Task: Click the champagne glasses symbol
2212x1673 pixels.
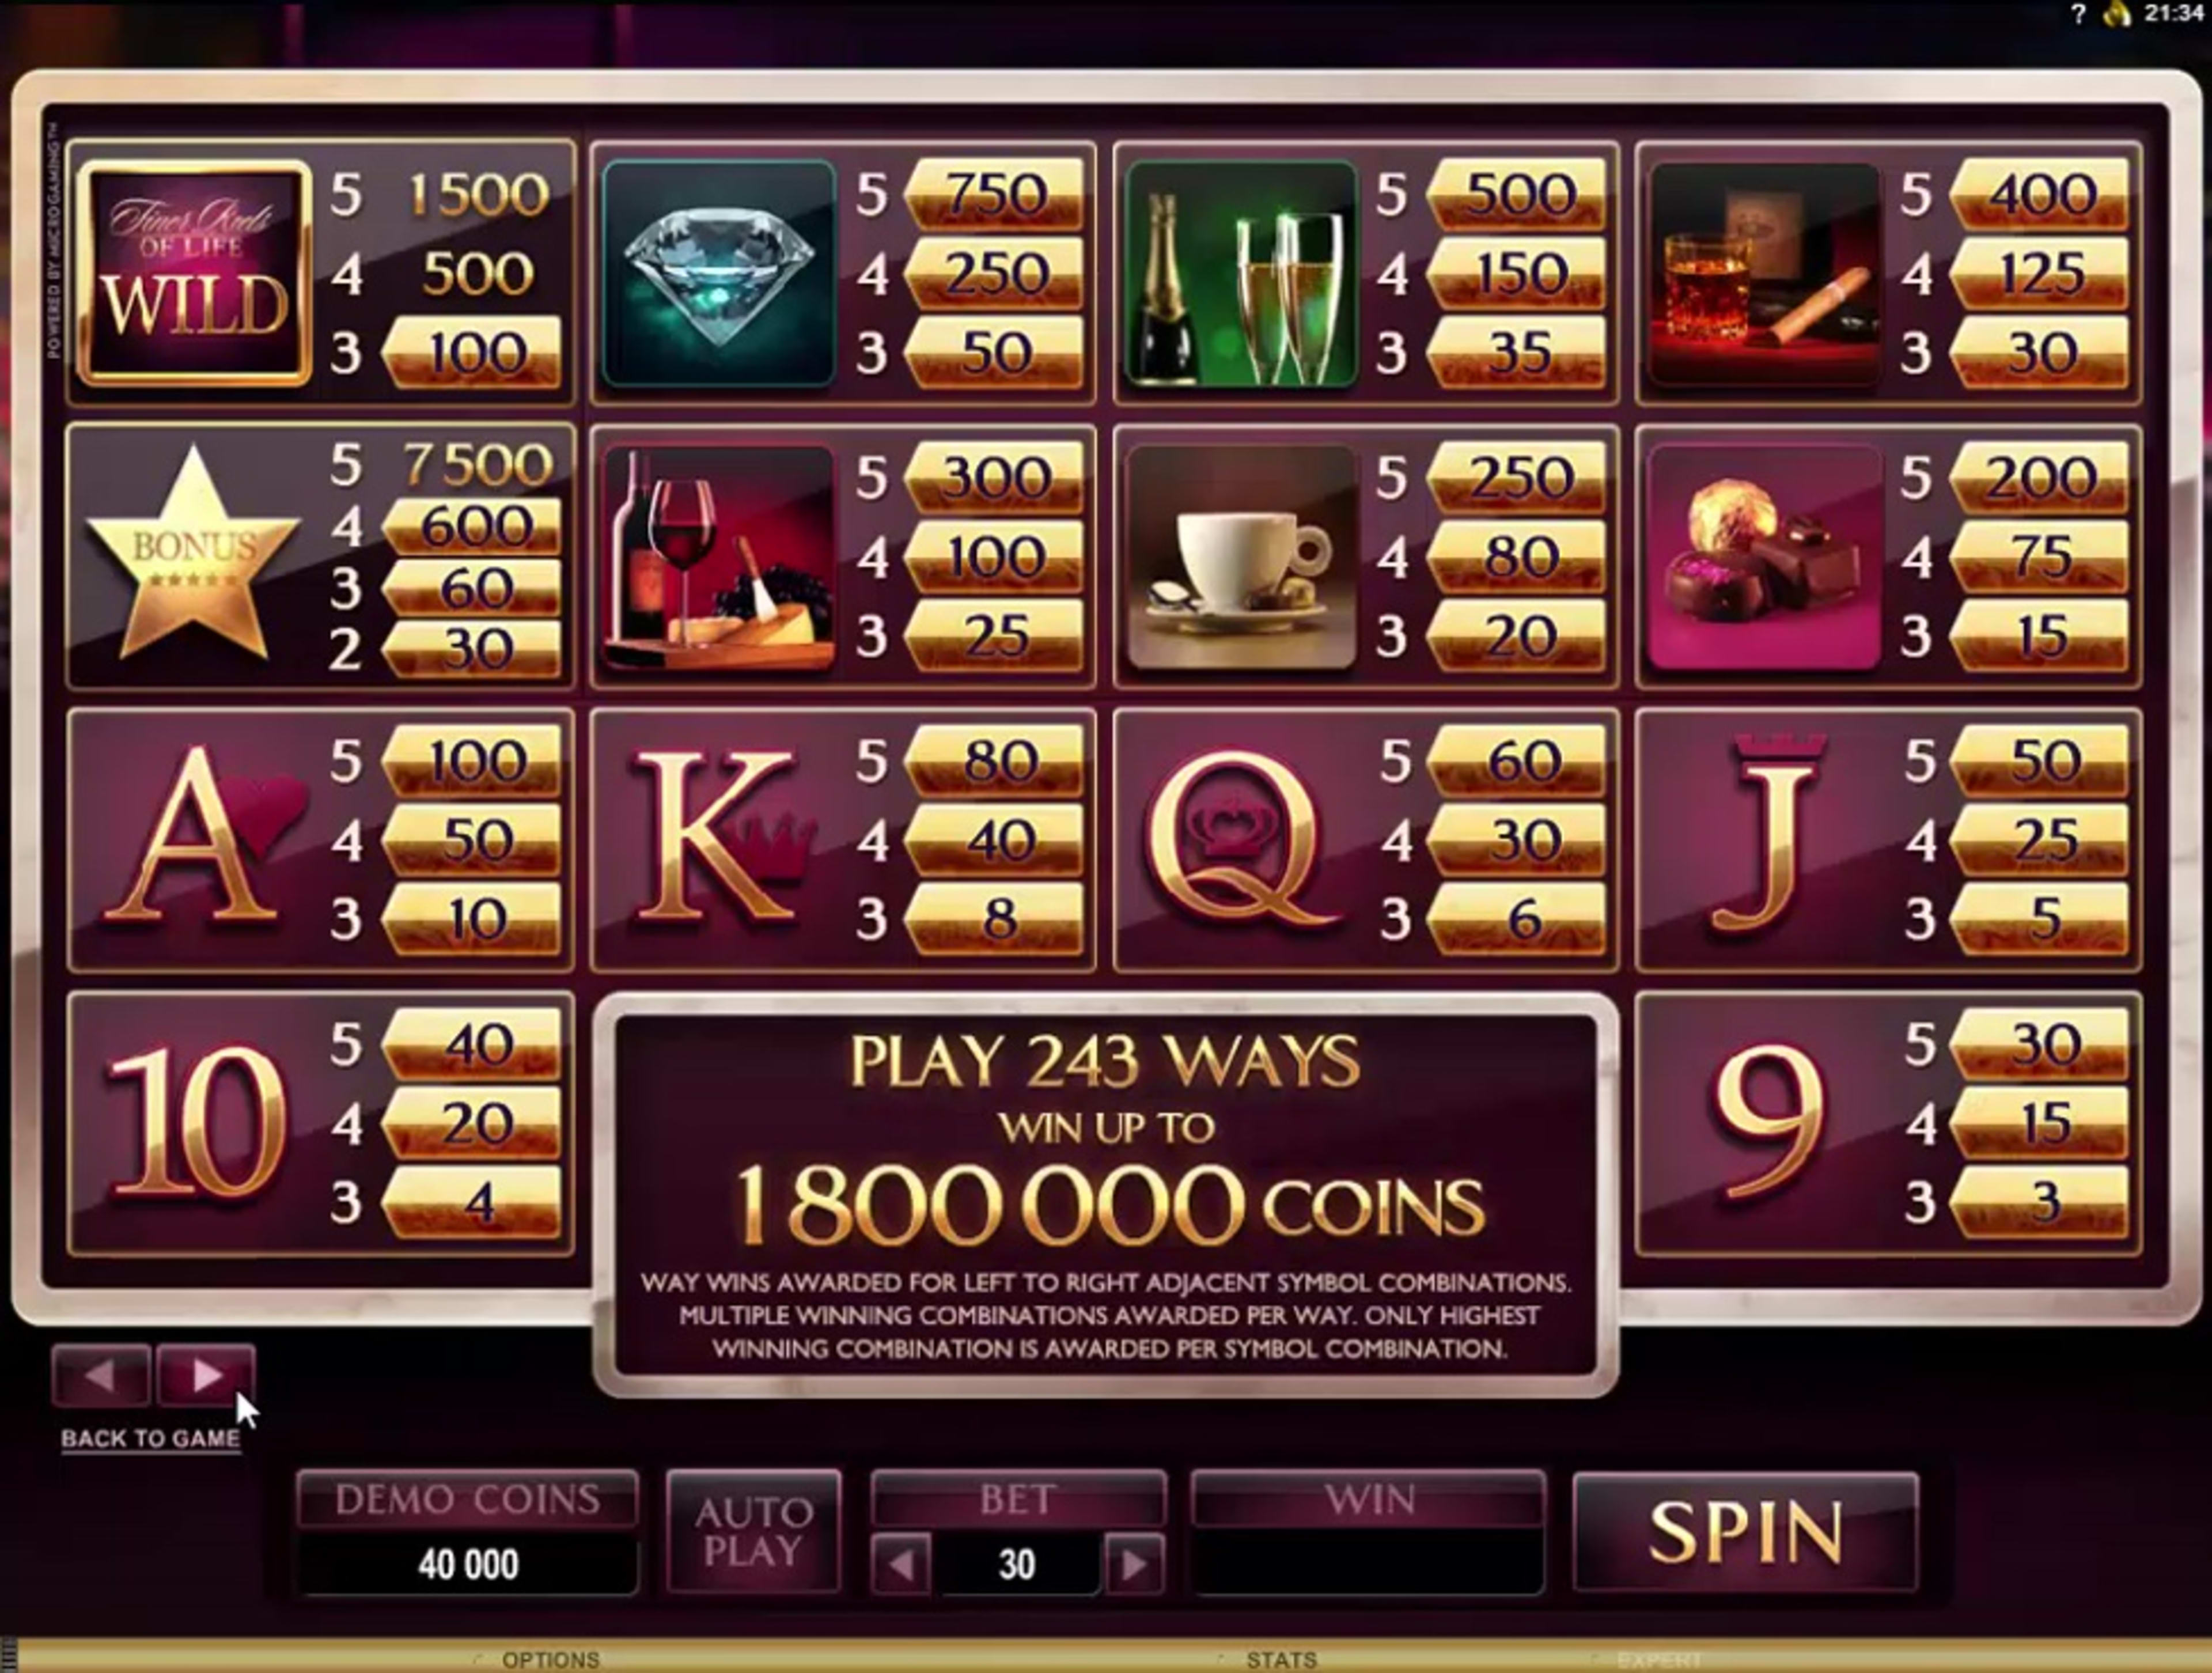Action: coord(1240,273)
